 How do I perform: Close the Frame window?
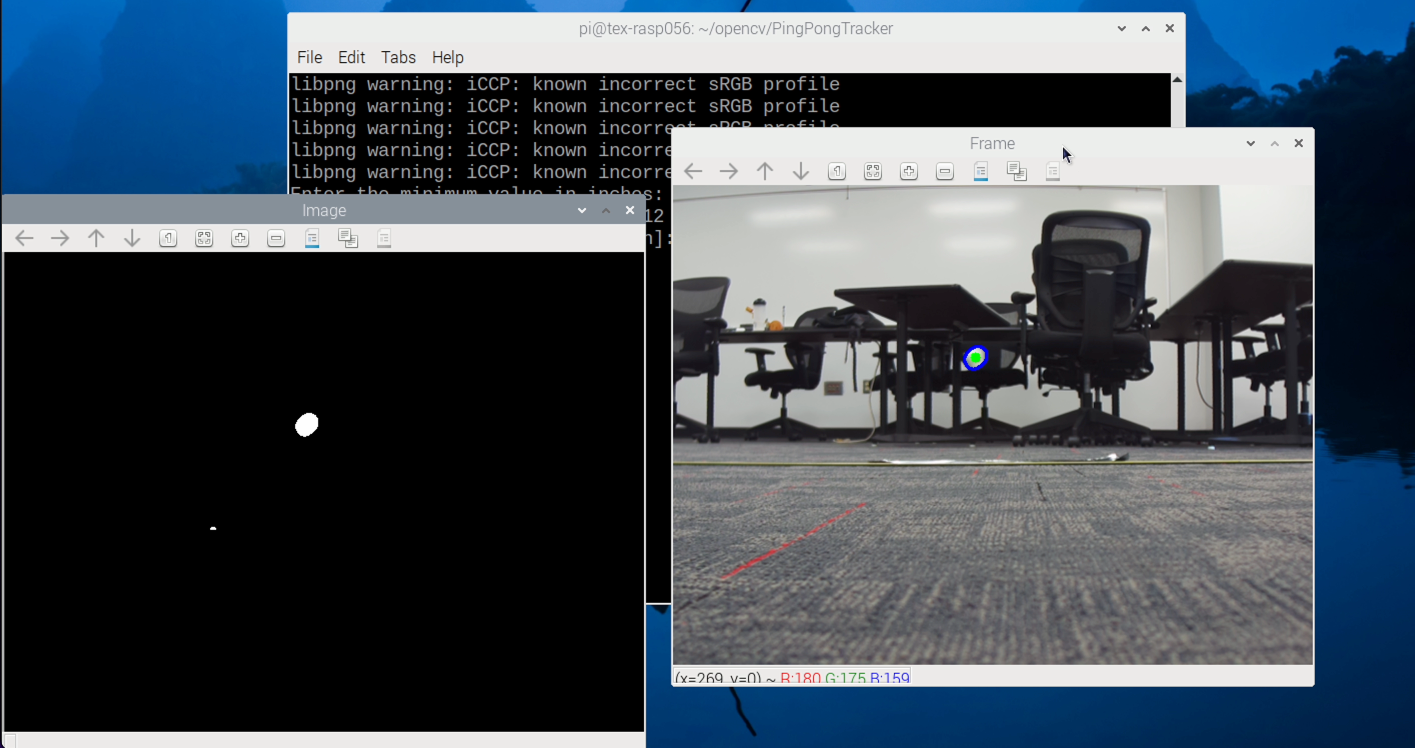click(1299, 143)
